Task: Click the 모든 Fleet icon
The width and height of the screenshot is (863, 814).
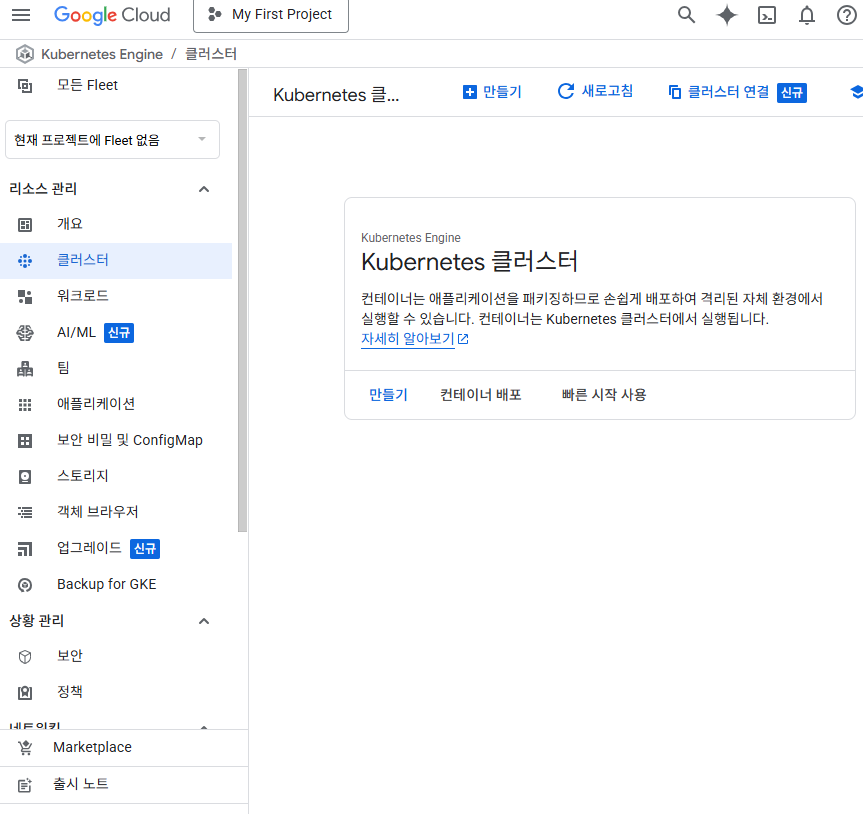Action: point(25,86)
